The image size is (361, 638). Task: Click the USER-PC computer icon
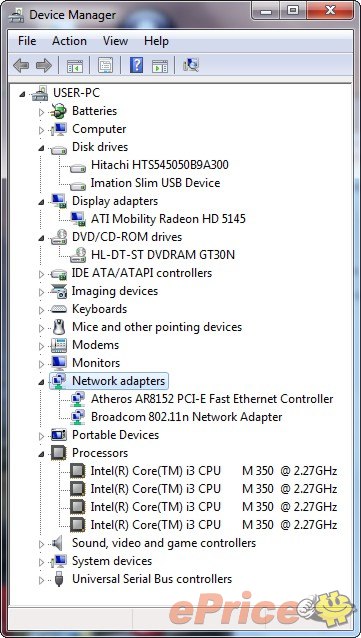(40, 93)
